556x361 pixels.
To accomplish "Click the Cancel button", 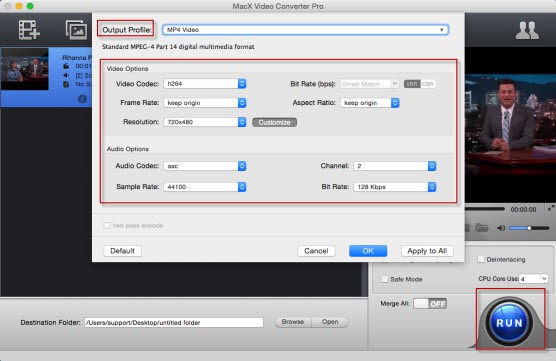I will coord(316,251).
